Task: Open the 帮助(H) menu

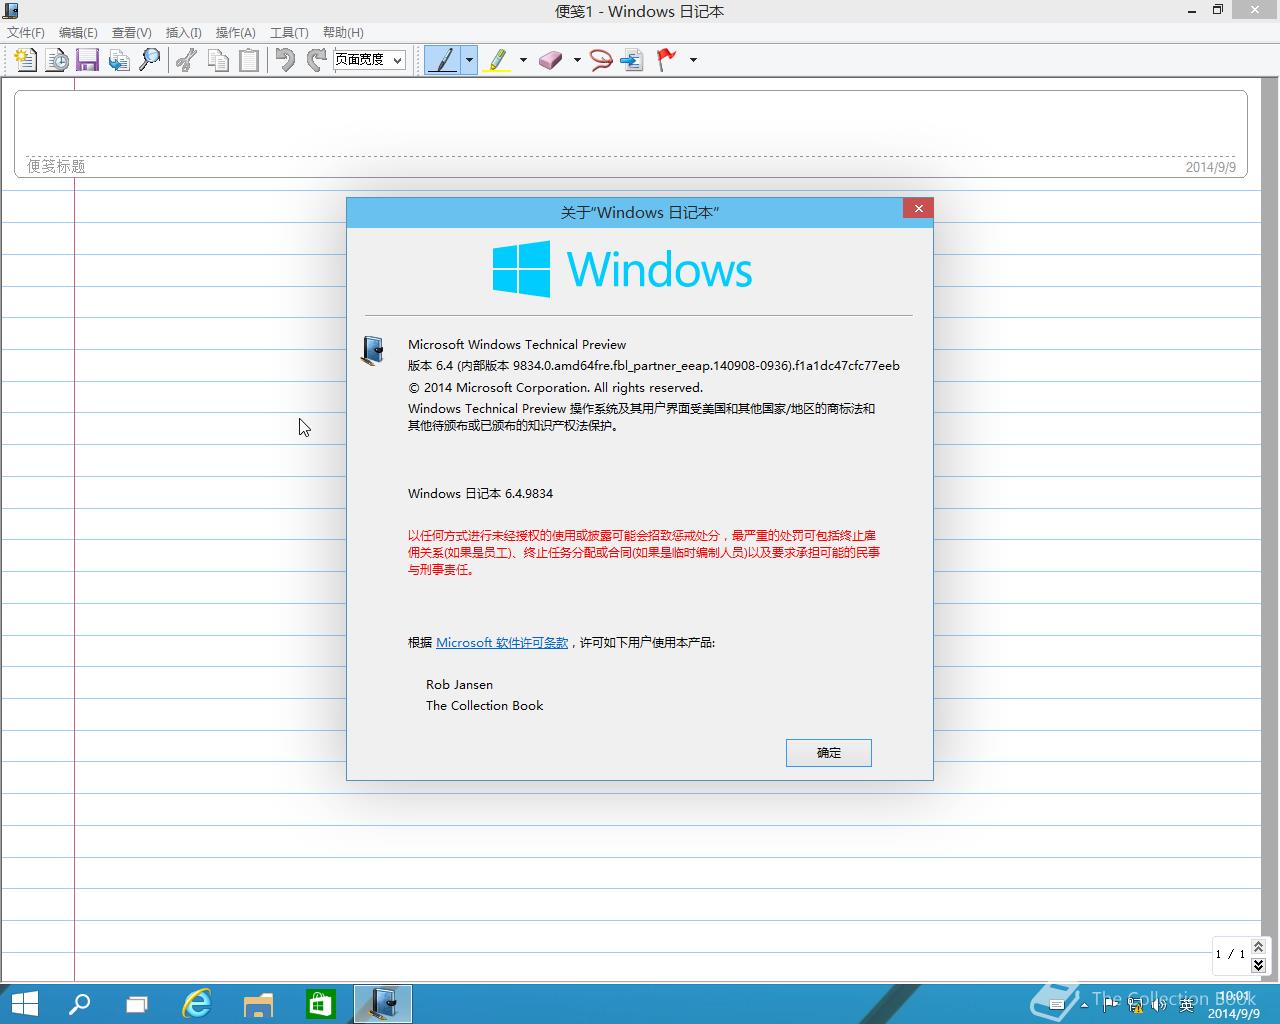Action: 343,33
